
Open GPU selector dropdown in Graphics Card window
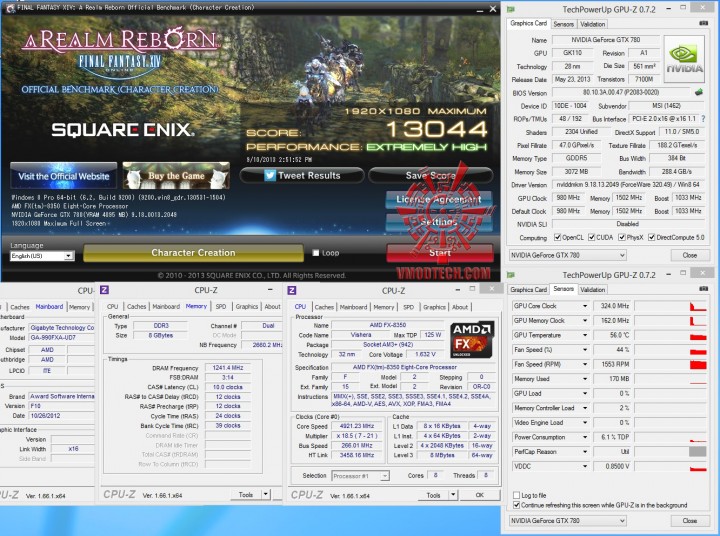tap(568, 255)
